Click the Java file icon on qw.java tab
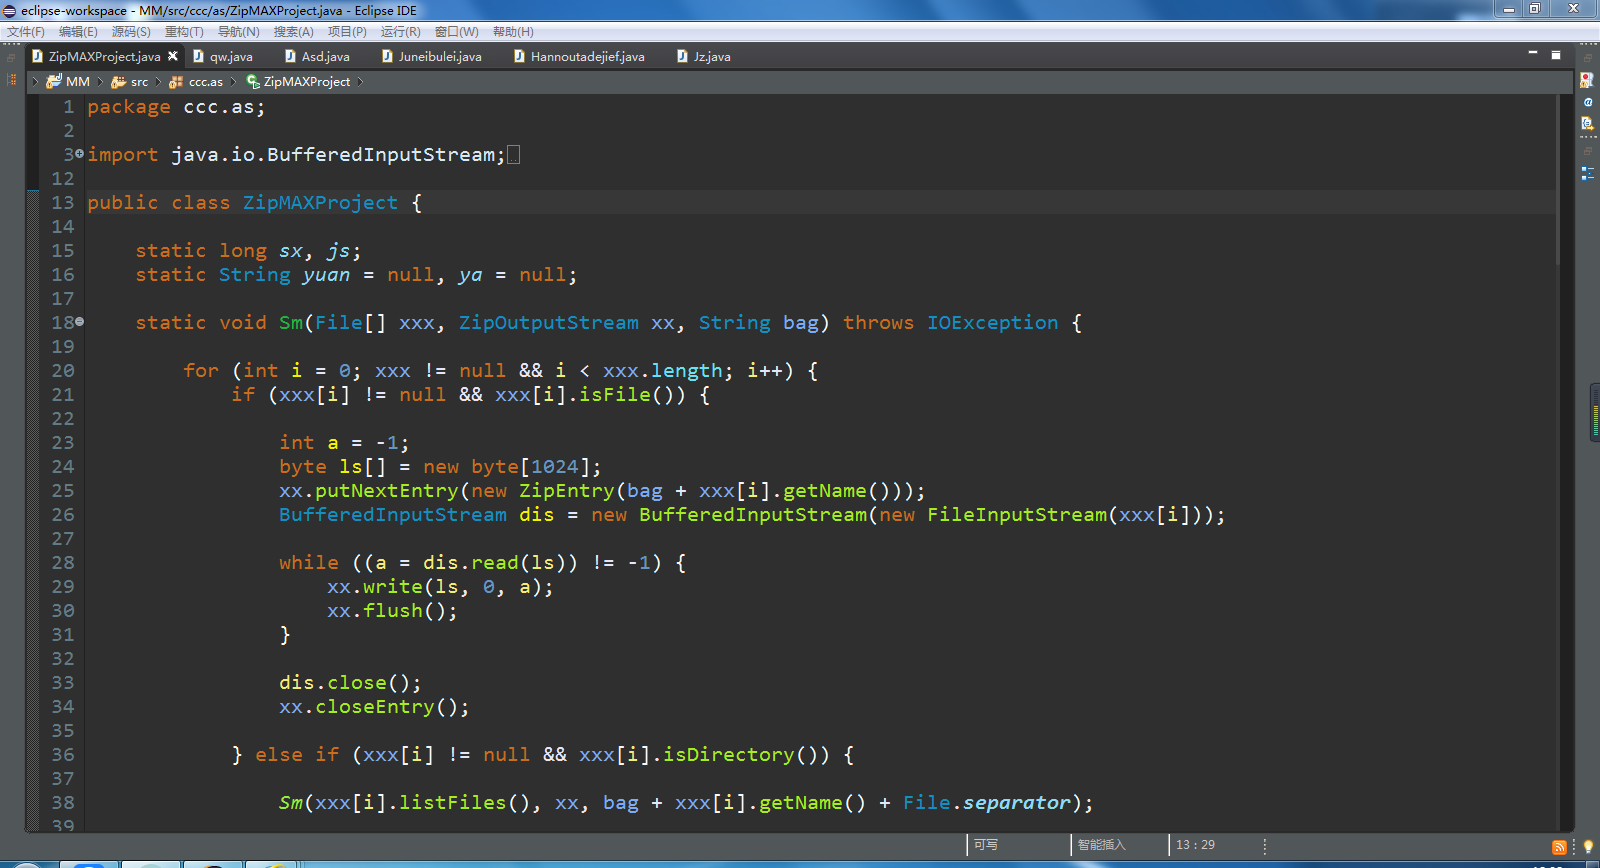This screenshot has height=868, width=1600. pyautogui.click(x=199, y=56)
